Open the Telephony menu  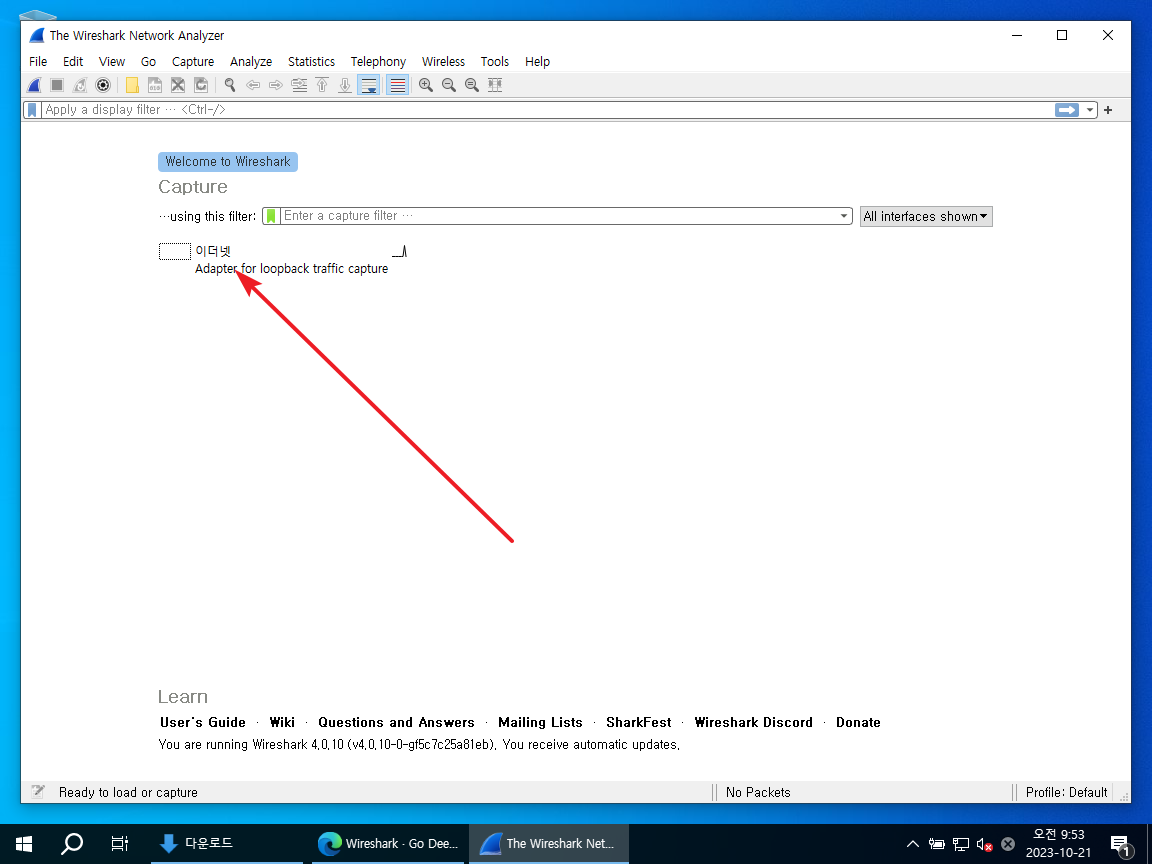[378, 62]
